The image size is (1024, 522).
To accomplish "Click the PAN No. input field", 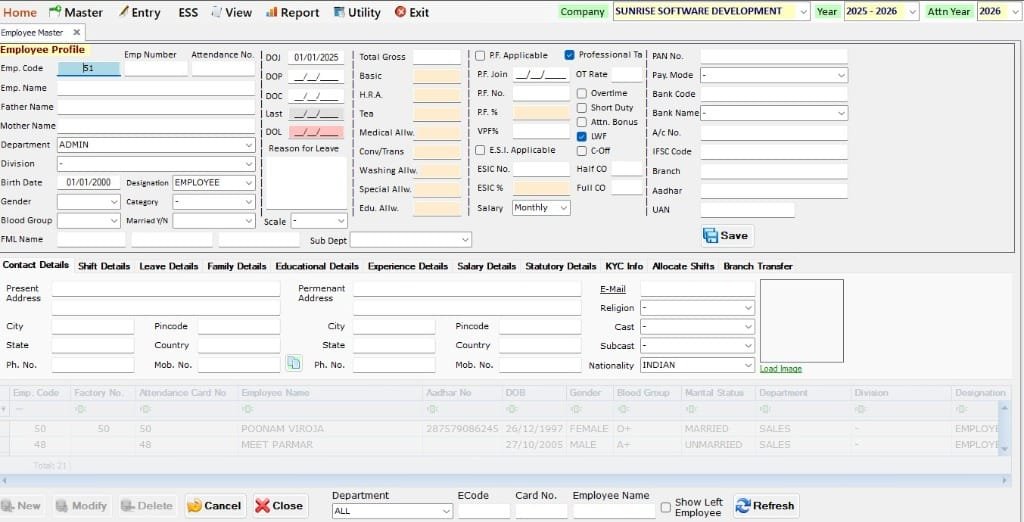I will point(774,56).
